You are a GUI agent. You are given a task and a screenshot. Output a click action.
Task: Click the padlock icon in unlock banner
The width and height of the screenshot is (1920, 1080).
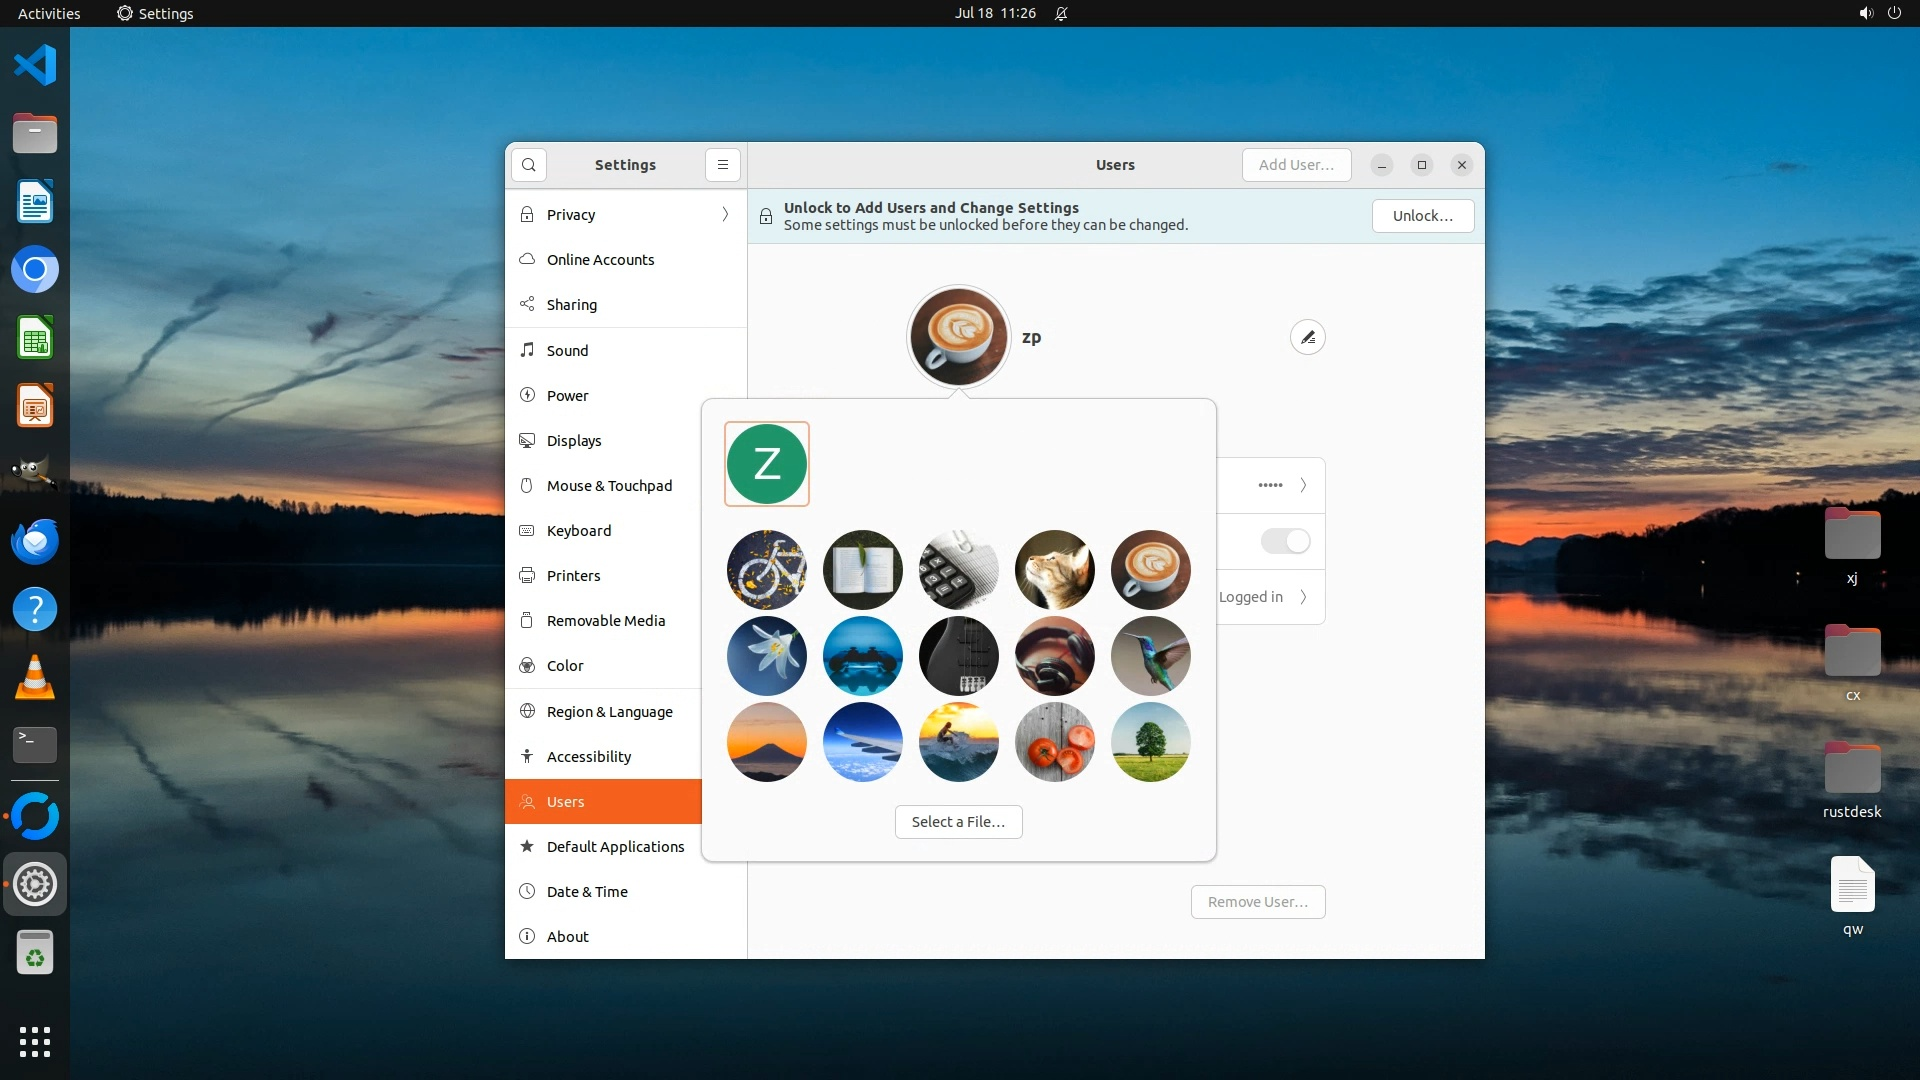pos(766,217)
